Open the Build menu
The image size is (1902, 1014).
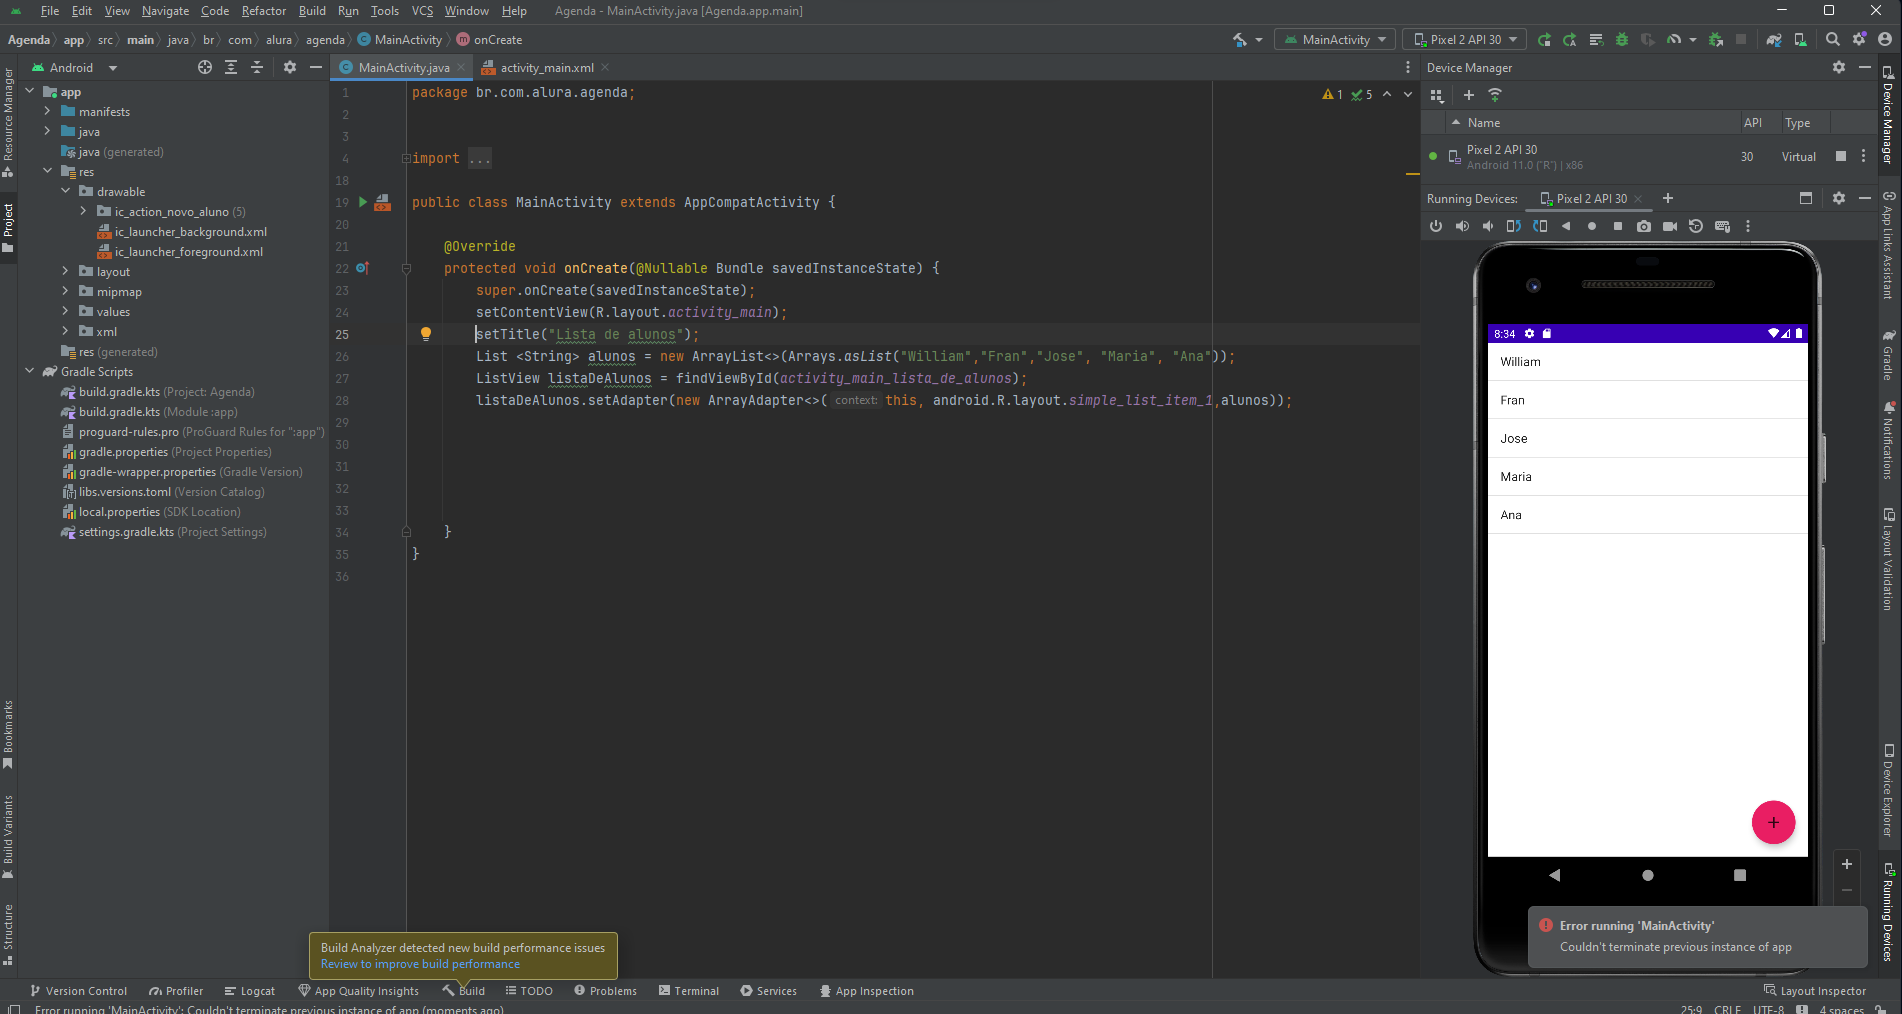[312, 11]
